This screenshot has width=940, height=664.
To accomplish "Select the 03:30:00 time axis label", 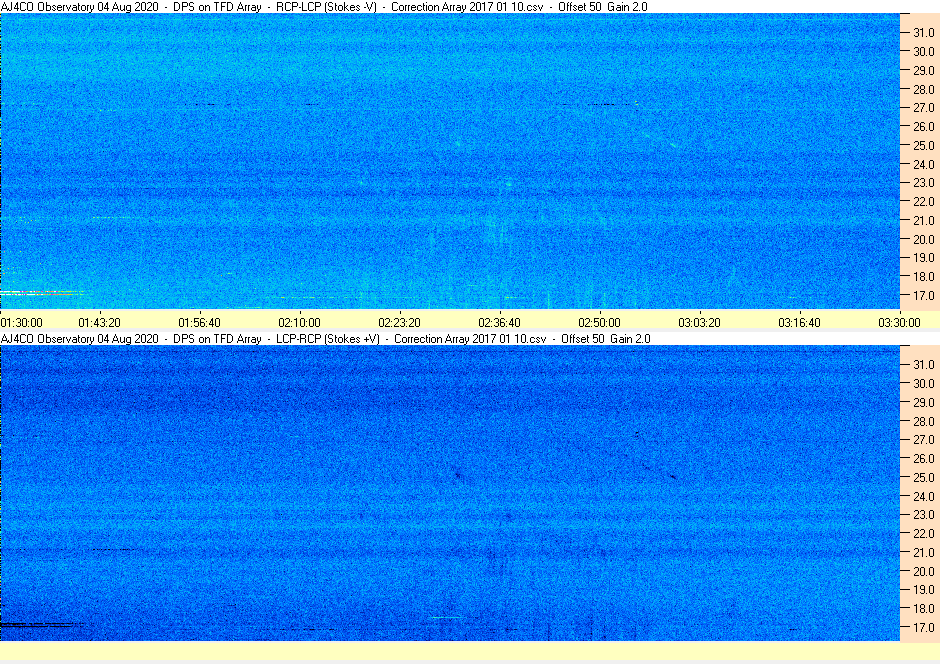I will [x=899, y=322].
